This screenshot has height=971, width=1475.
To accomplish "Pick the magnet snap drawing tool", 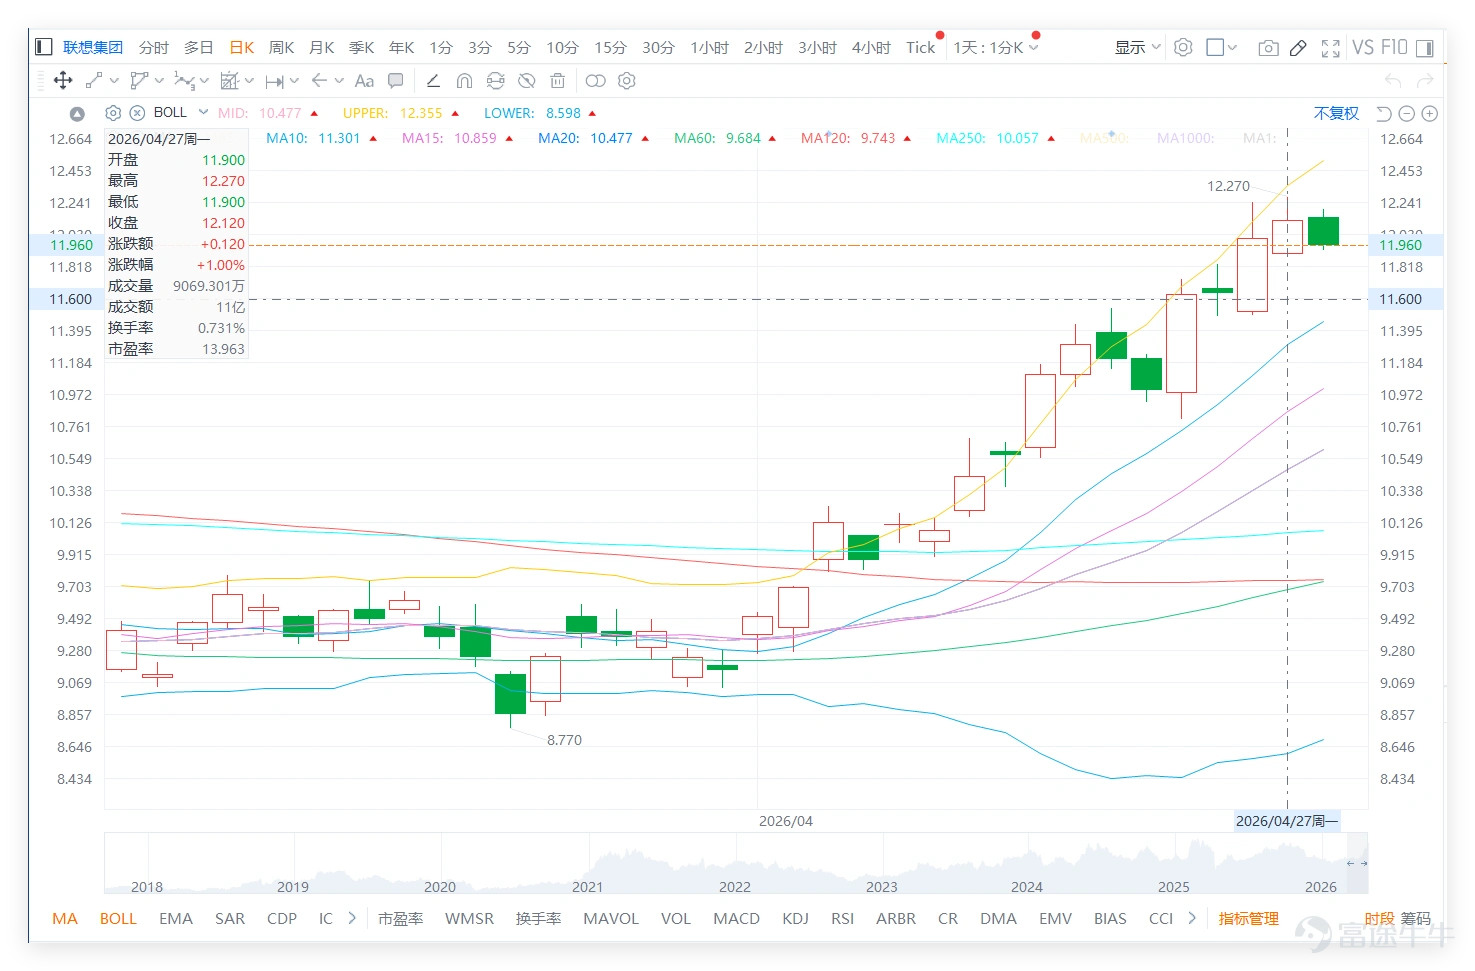I will click(x=464, y=81).
